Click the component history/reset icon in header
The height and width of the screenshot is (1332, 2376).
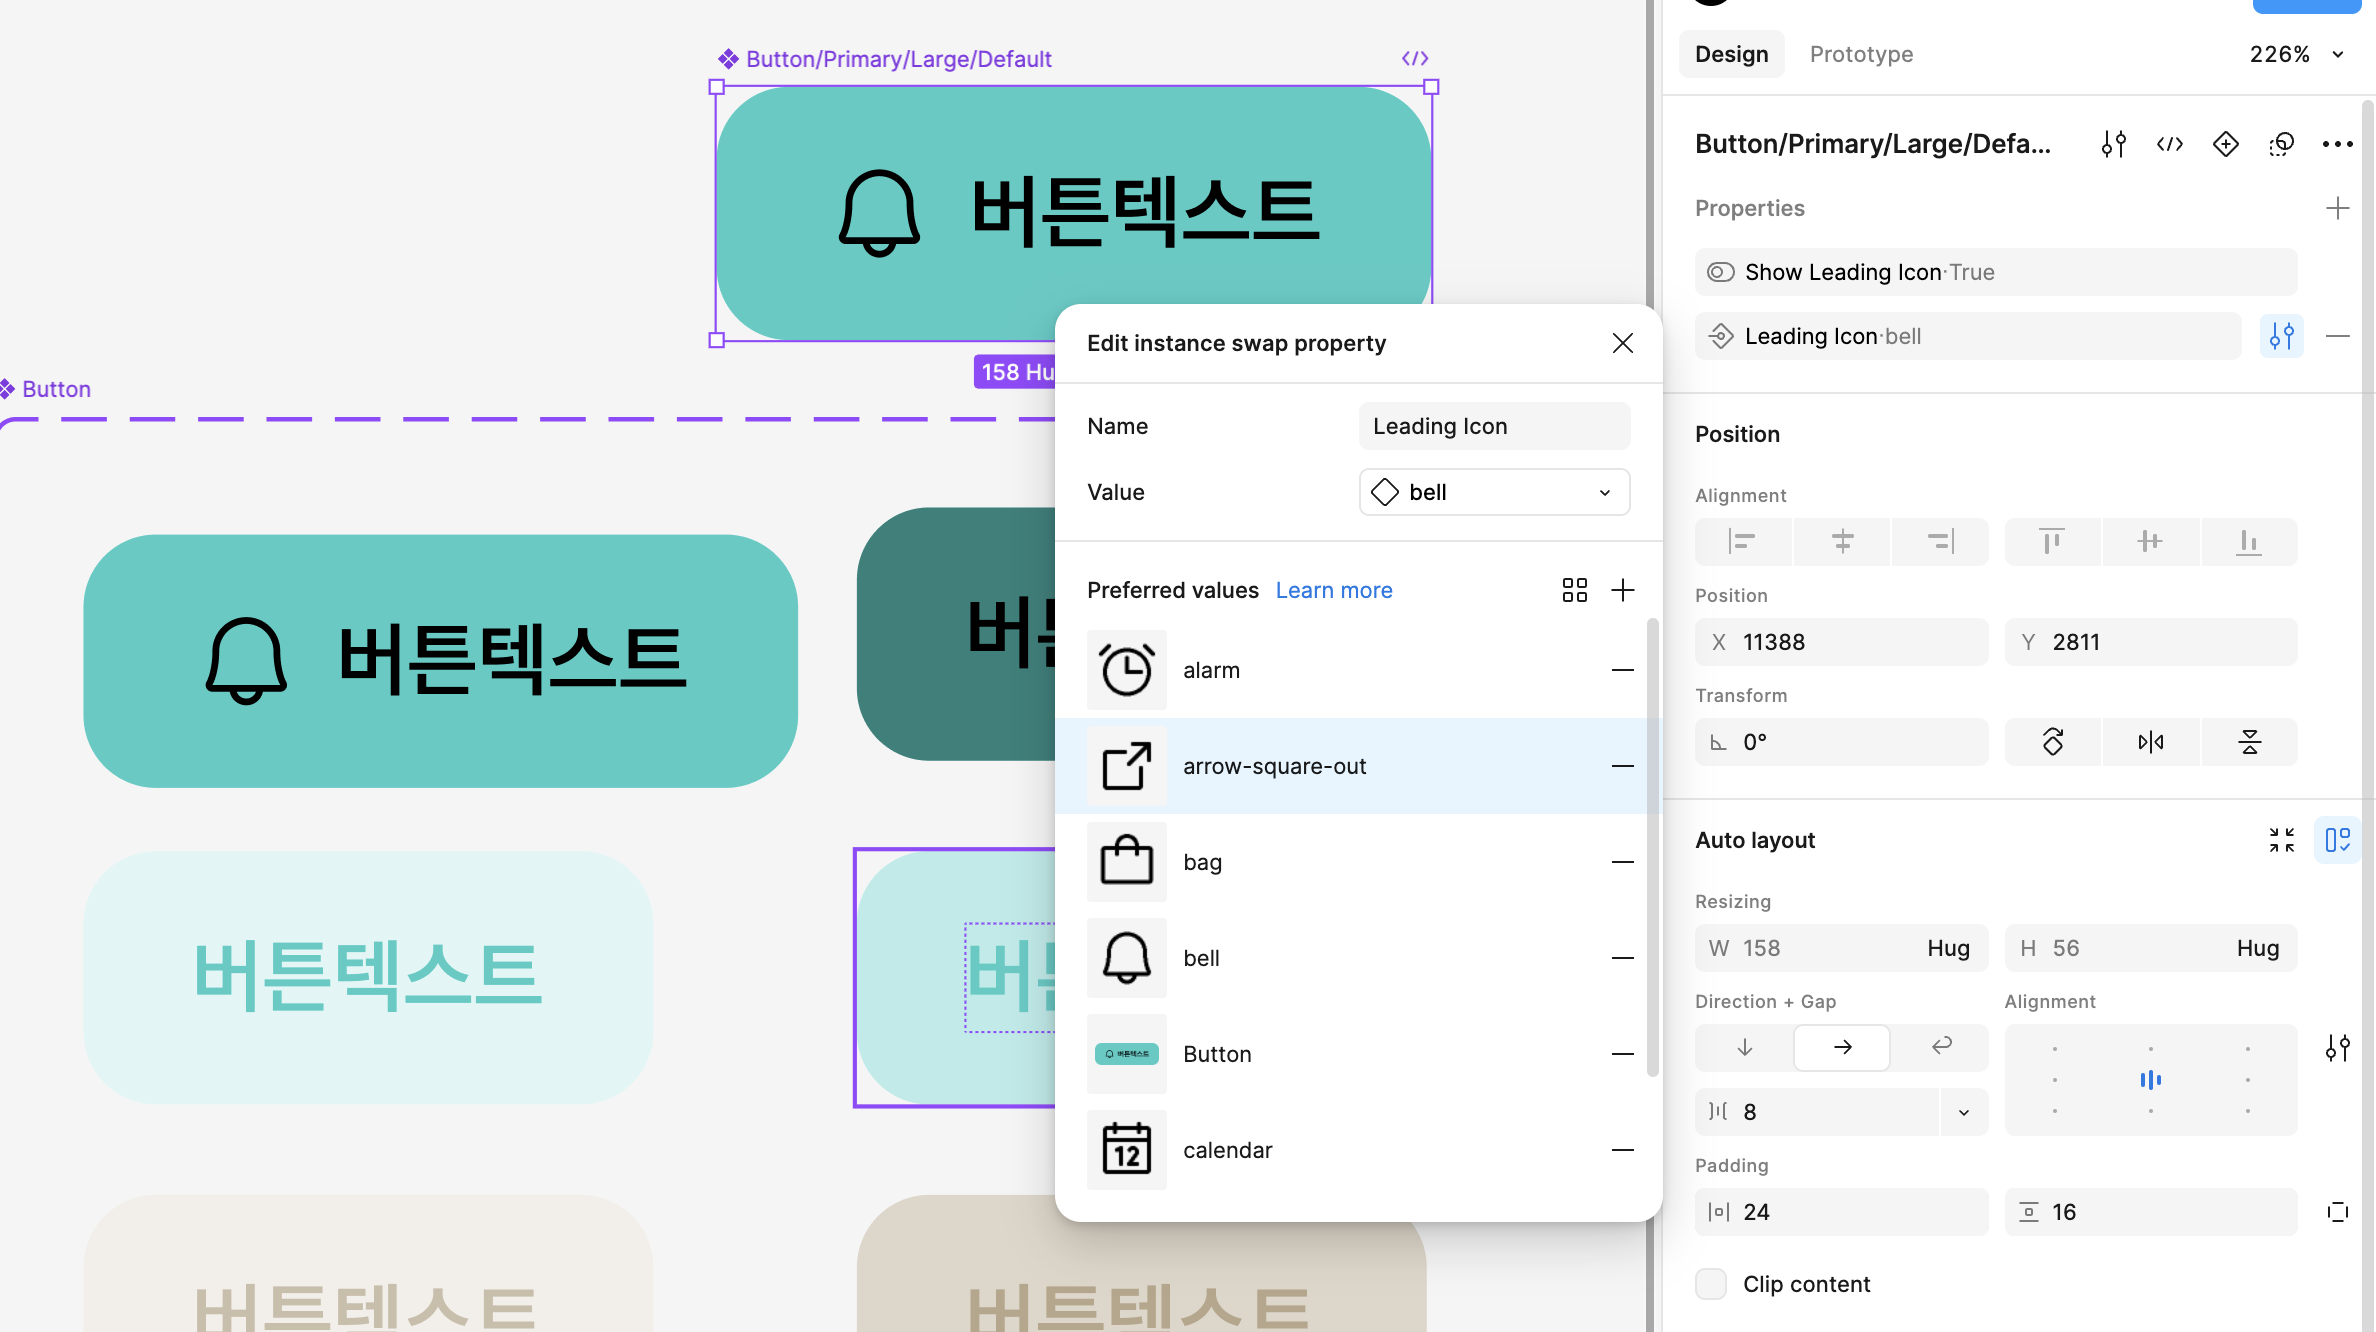click(2281, 144)
